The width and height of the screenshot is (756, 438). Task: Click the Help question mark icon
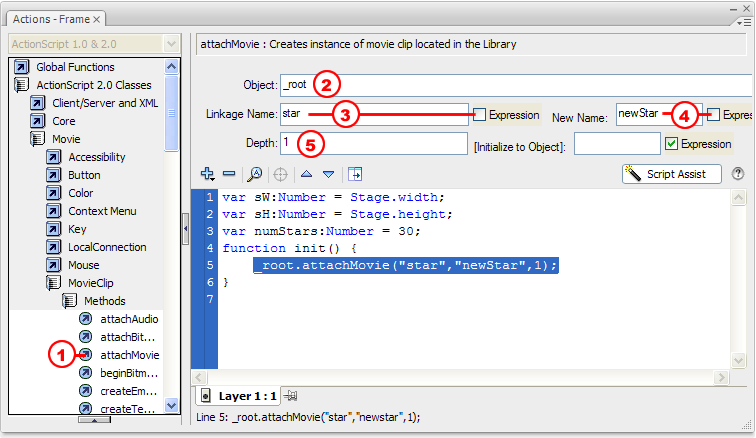coord(738,174)
